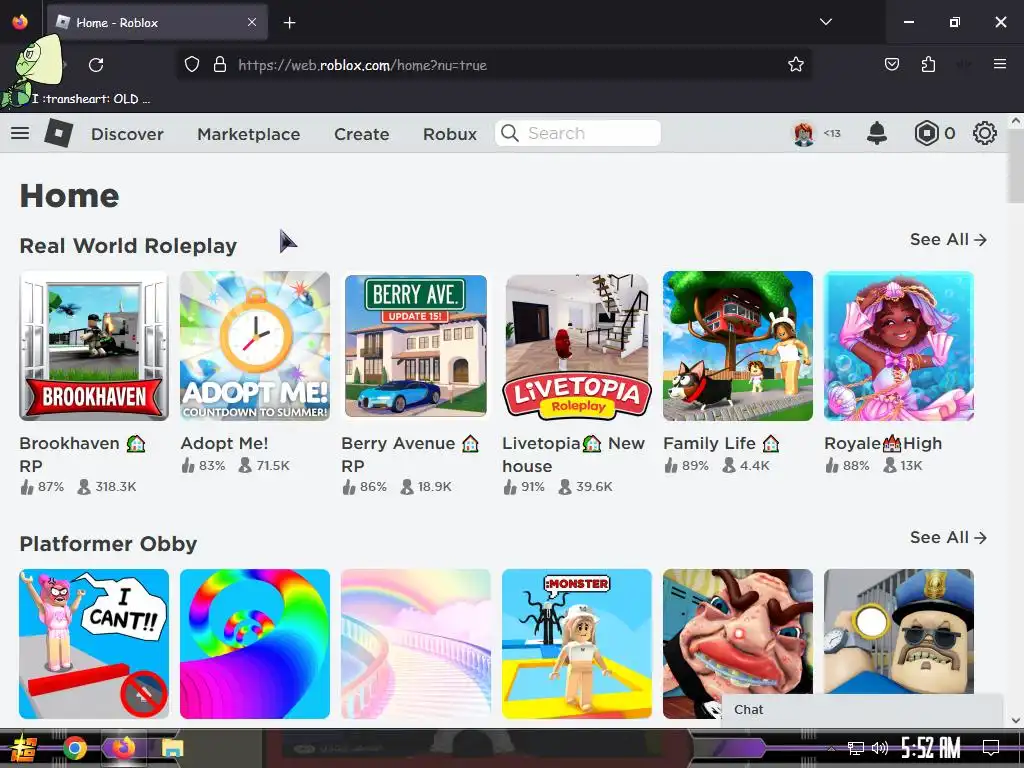Screen dimensions: 1024x768
Task: Open the Robux balance icon
Action: point(926,133)
